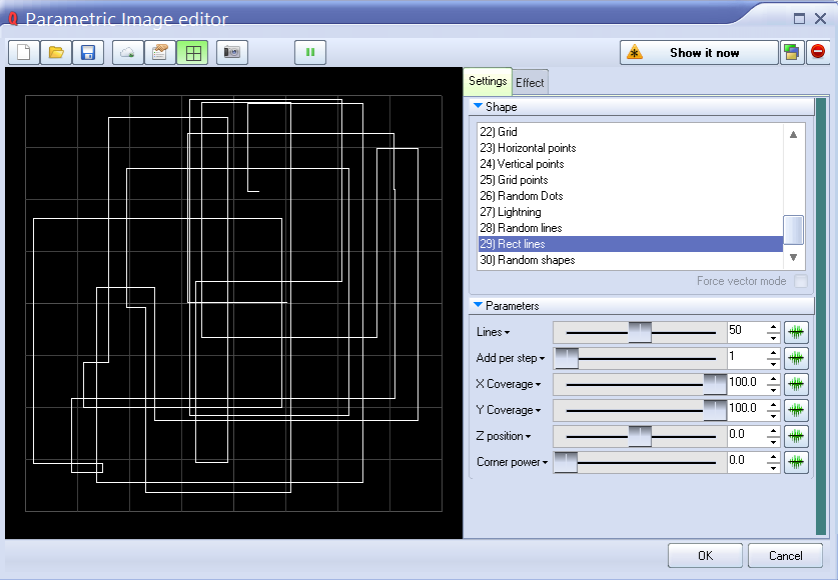This screenshot has width=838, height=580.
Task: Click the red stop icon near Show it now
Action: (820, 52)
